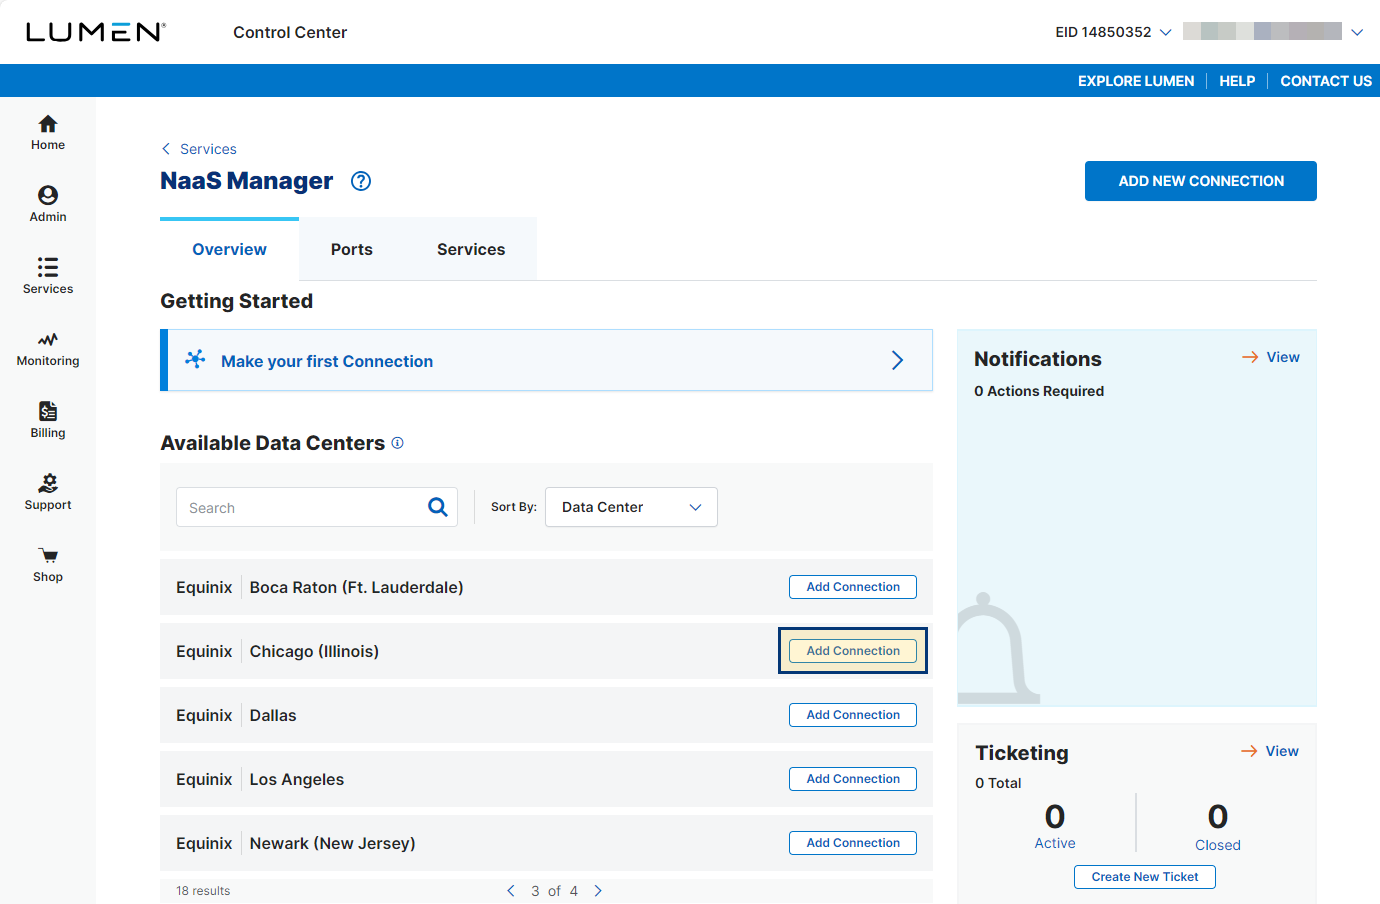Go to previous results page

point(511,891)
